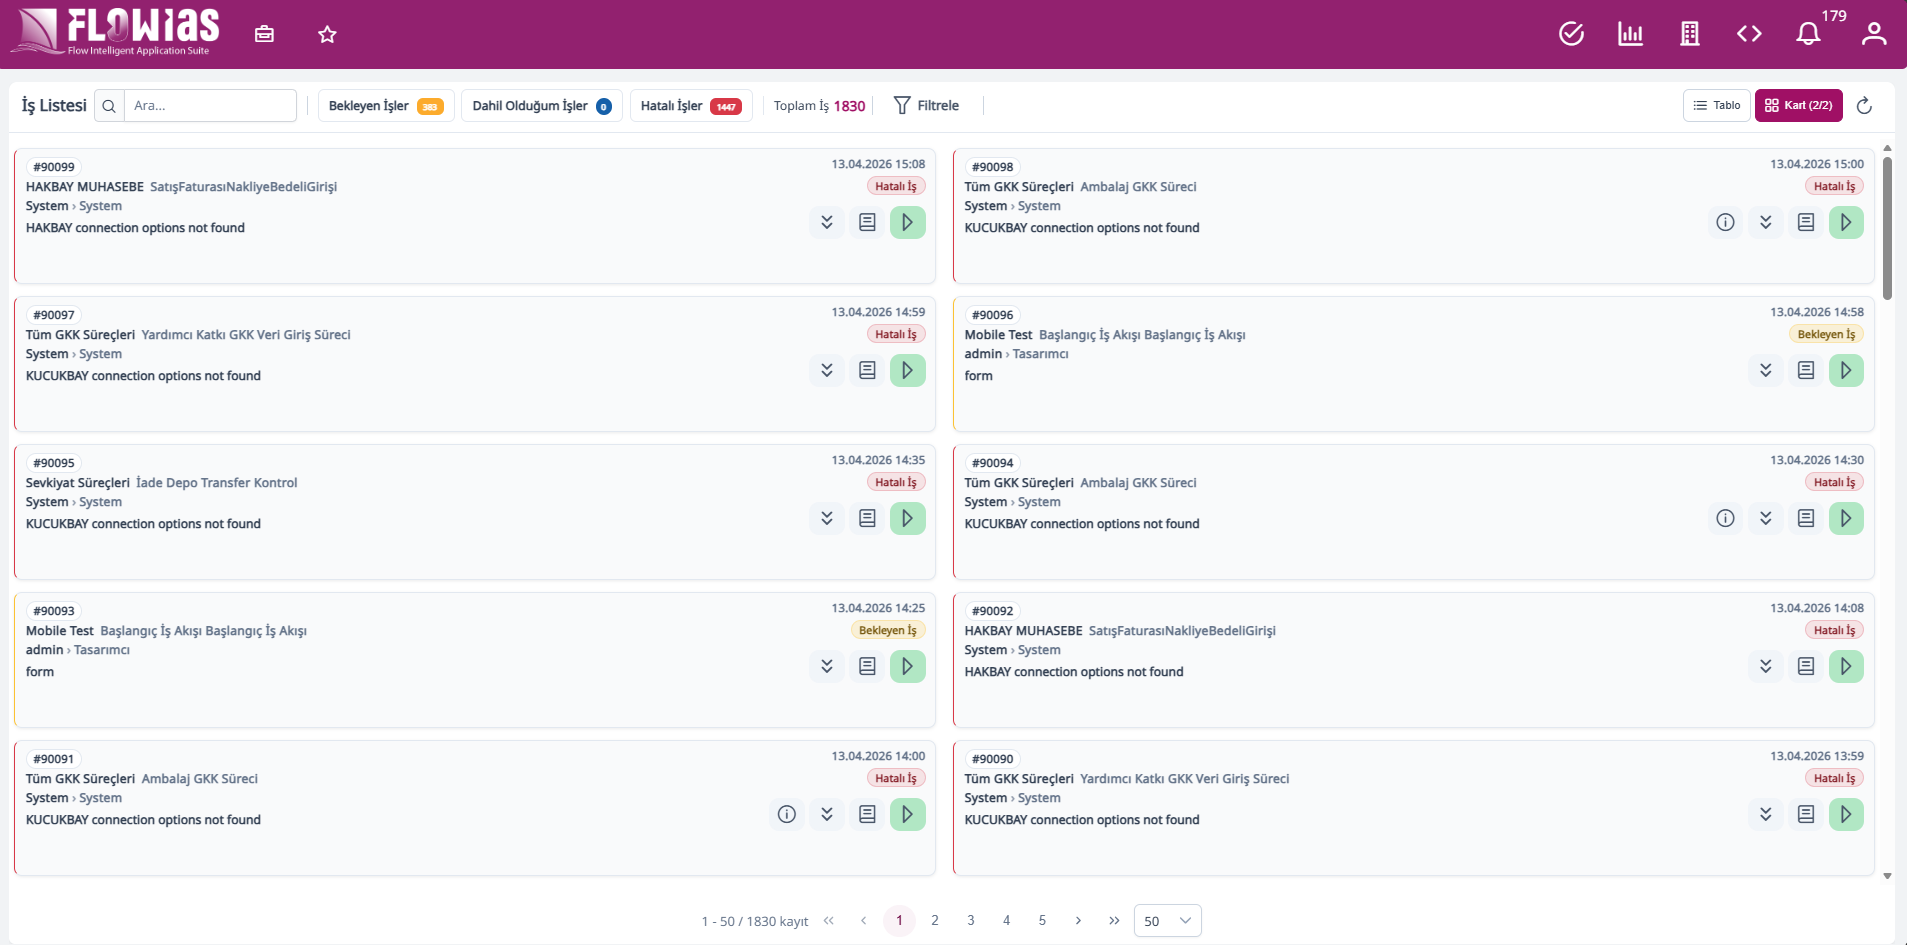Expand job #90092 with double chevron
Screen dimensions: 1907x945
[1766, 666]
